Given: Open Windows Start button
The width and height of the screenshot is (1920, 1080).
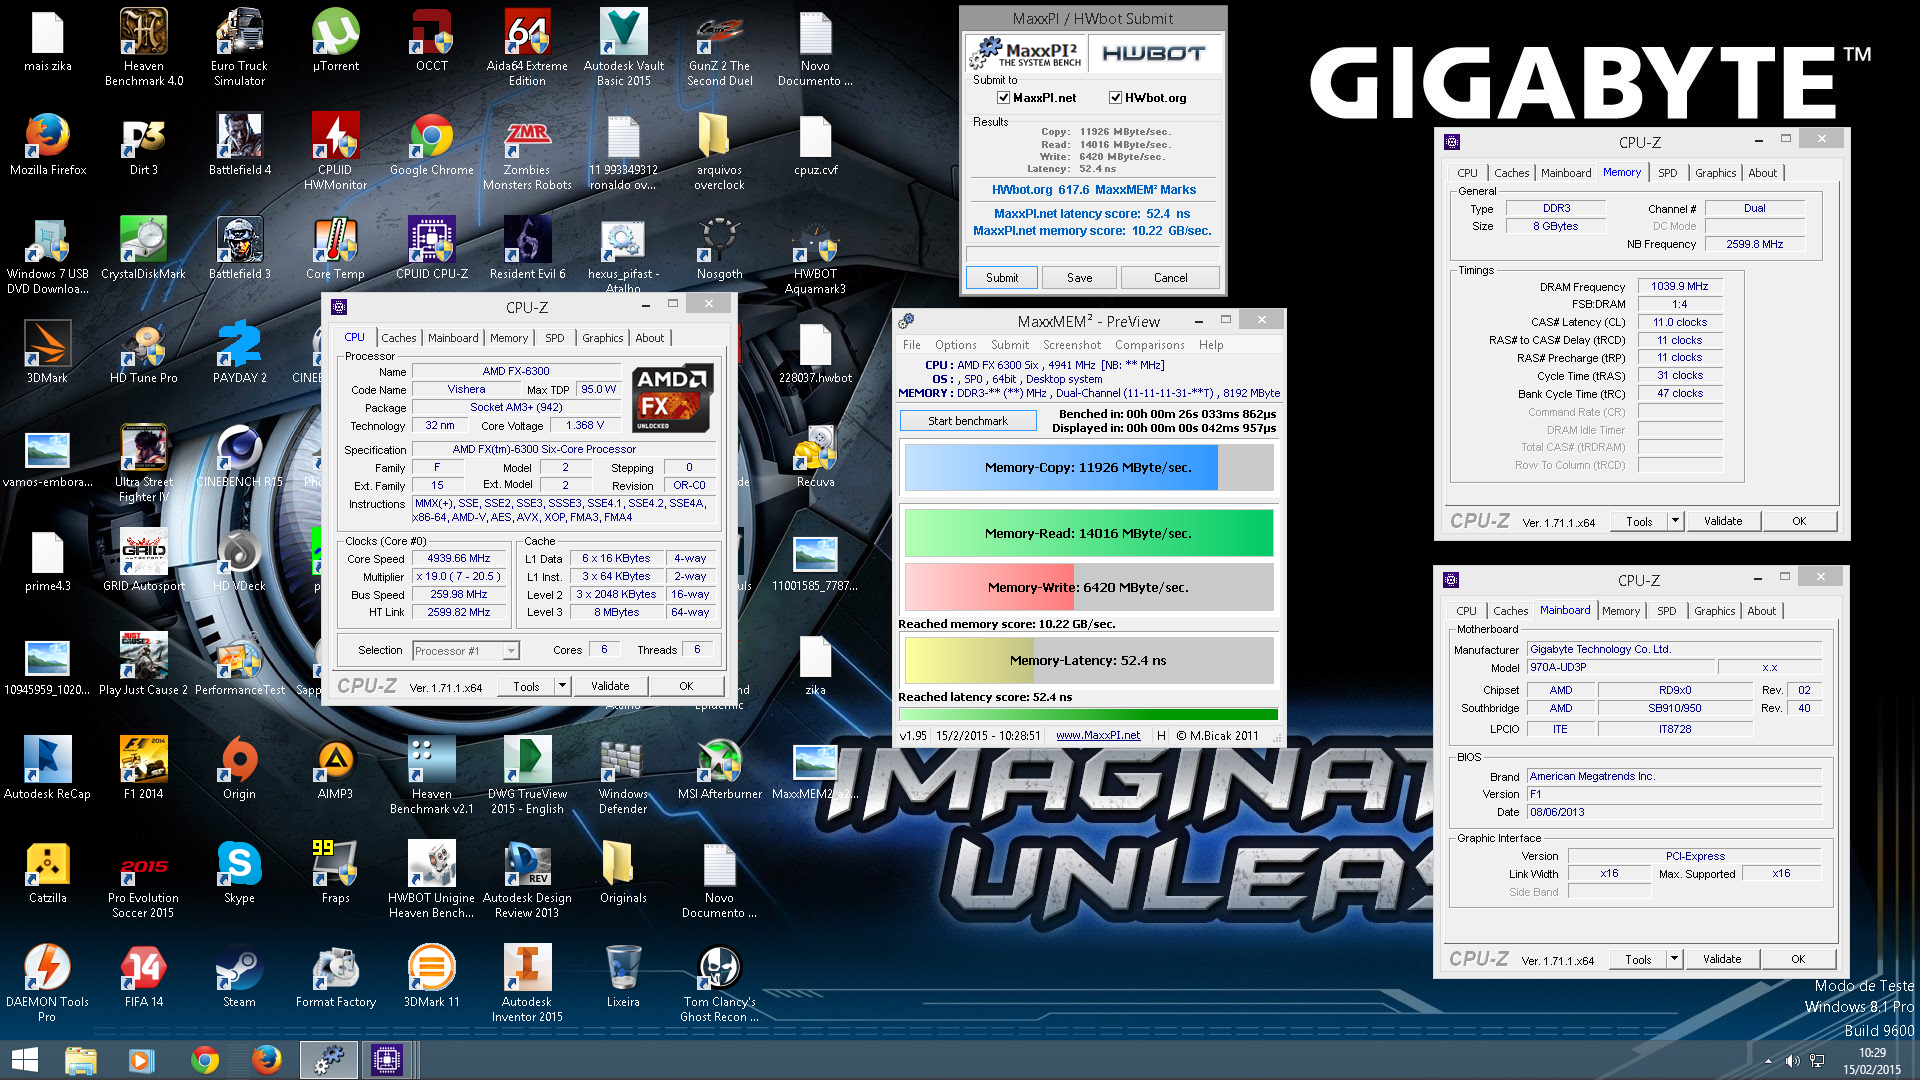Looking at the screenshot, I should coord(24,1060).
